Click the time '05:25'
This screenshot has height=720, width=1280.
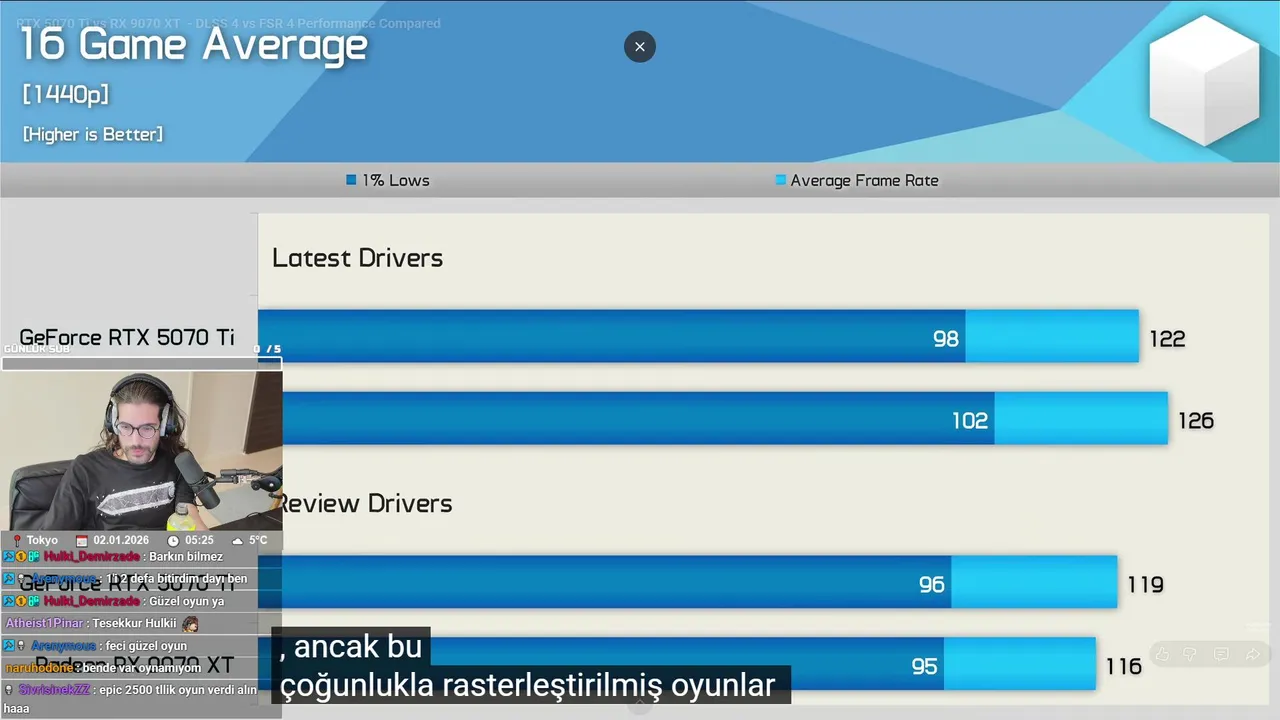coord(200,540)
